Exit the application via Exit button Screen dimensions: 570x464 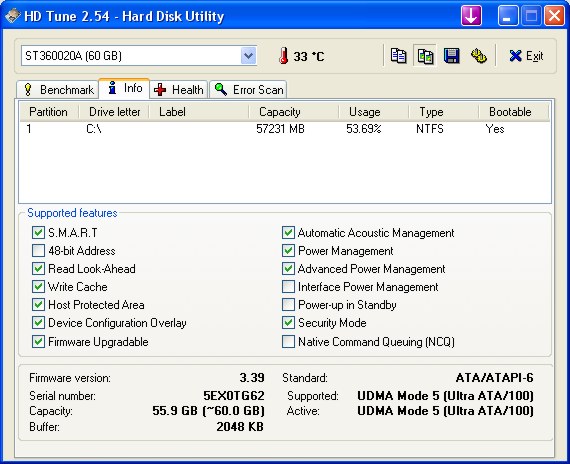pos(526,56)
